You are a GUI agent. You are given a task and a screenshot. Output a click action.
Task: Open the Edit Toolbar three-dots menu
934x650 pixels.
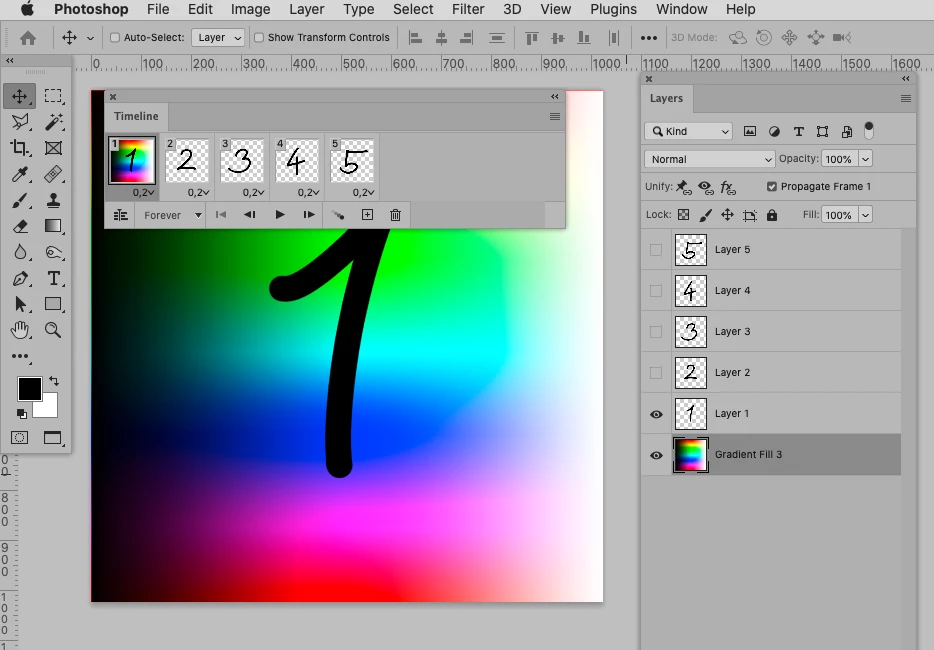tap(20, 356)
